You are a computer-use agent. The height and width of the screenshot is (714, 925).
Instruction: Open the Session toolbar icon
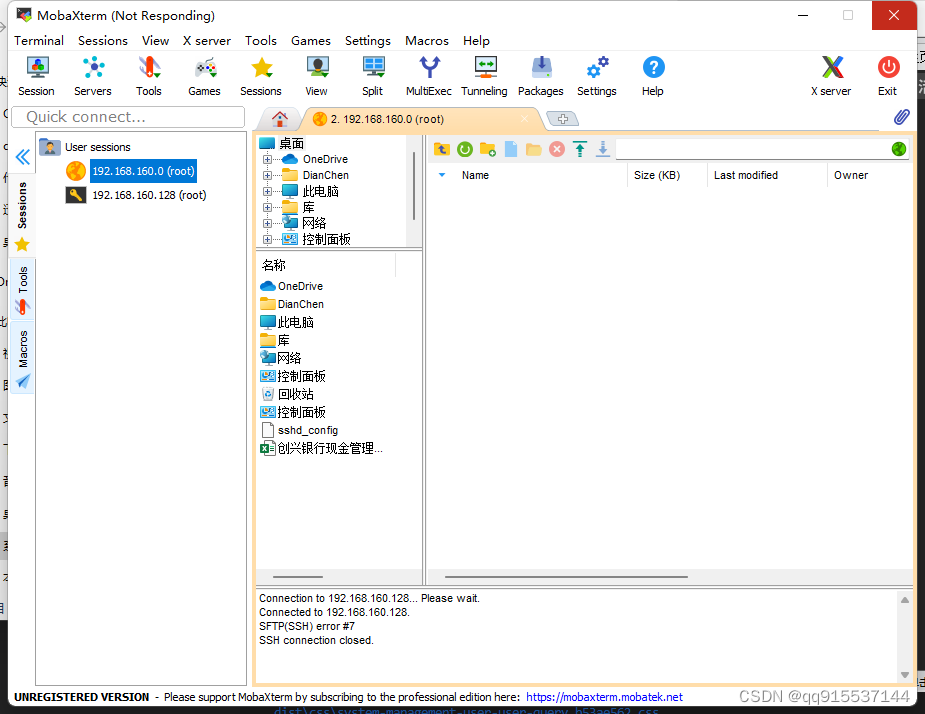pyautogui.click(x=37, y=76)
